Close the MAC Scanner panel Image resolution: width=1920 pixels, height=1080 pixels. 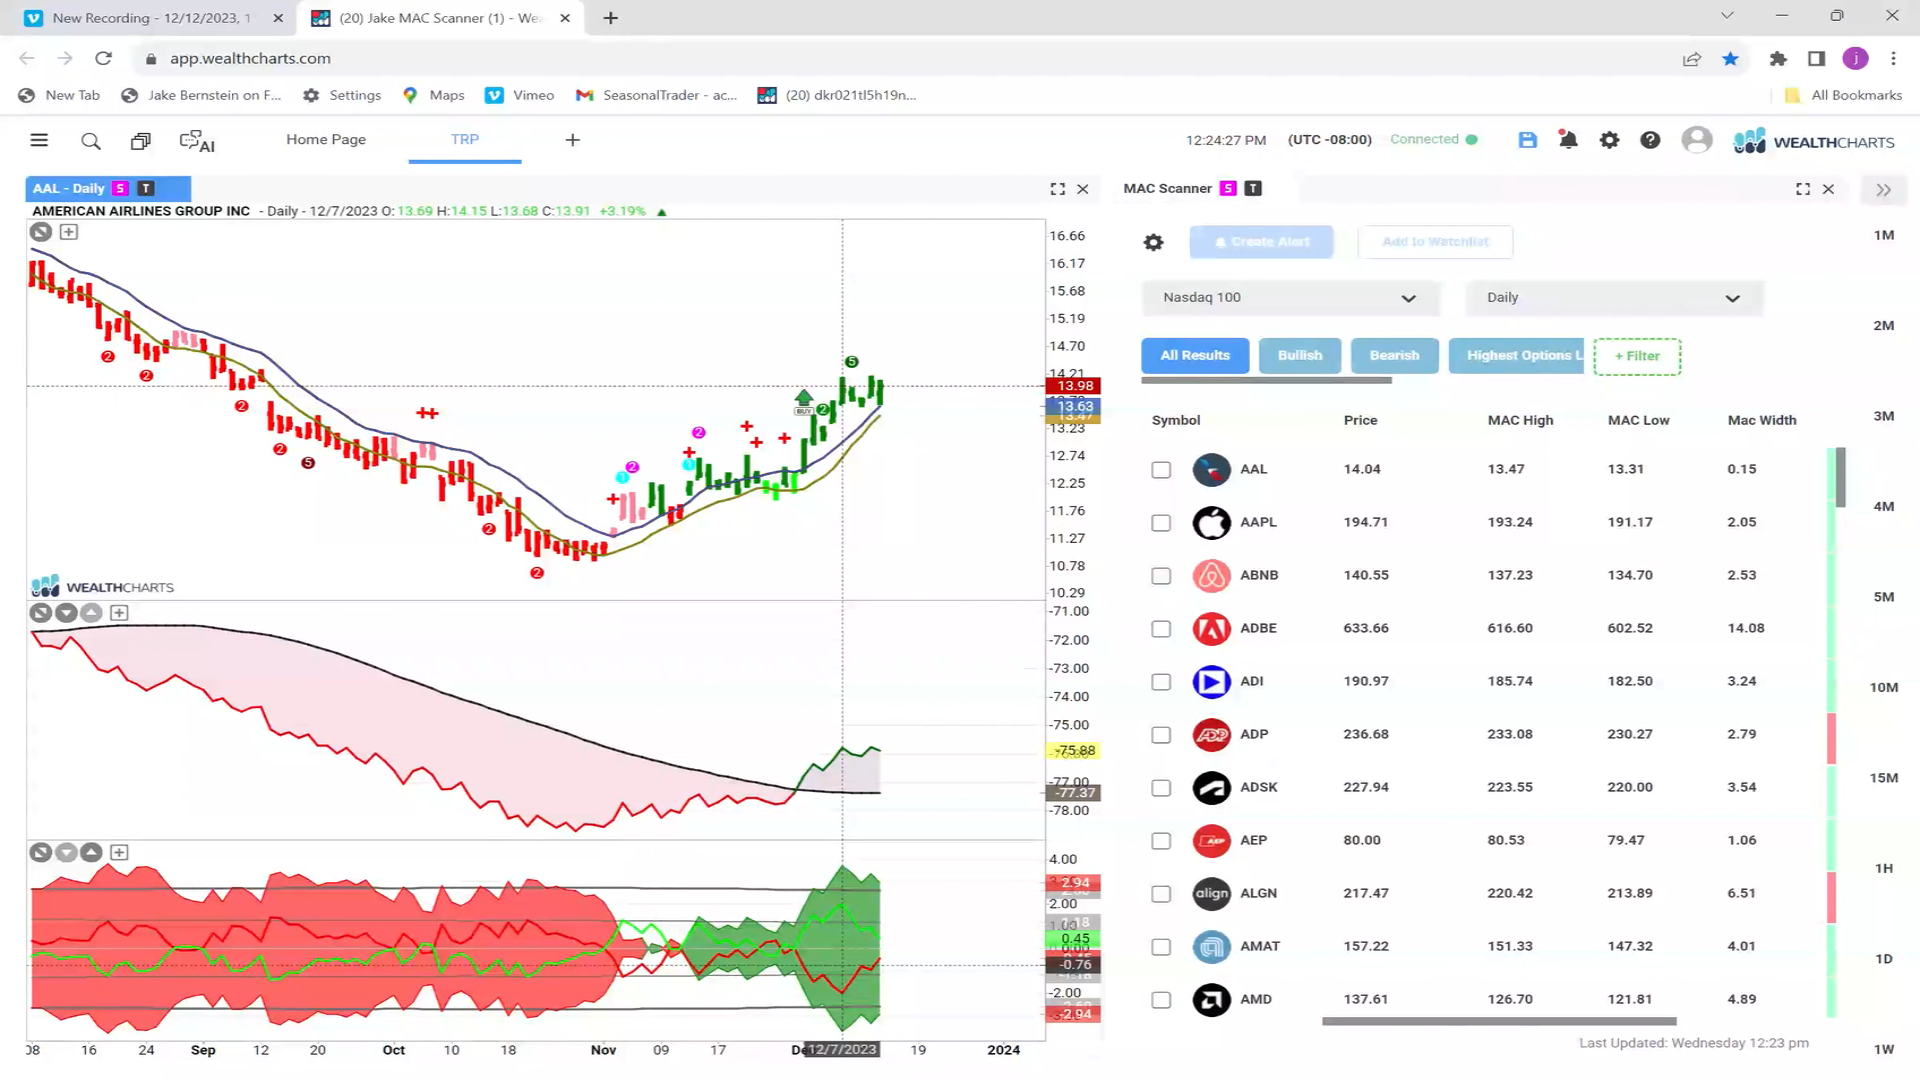[1828, 188]
